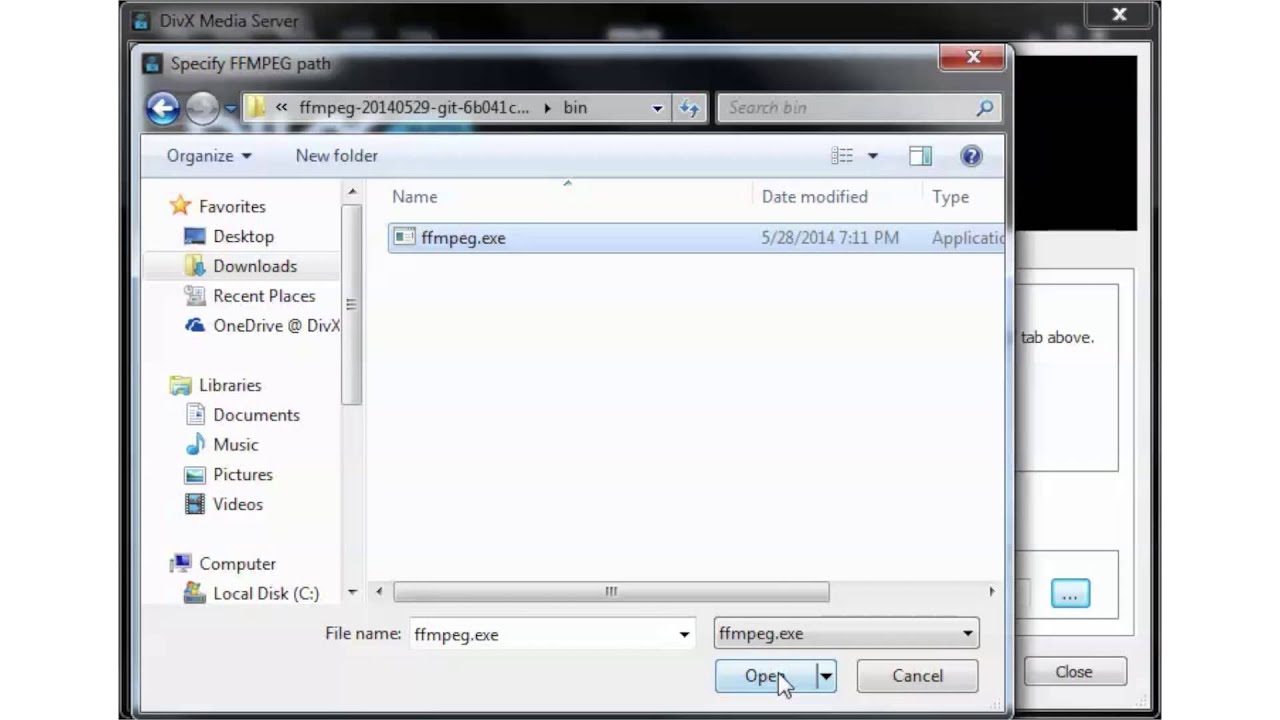
Task: Click the change view icon
Action: coord(842,156)
